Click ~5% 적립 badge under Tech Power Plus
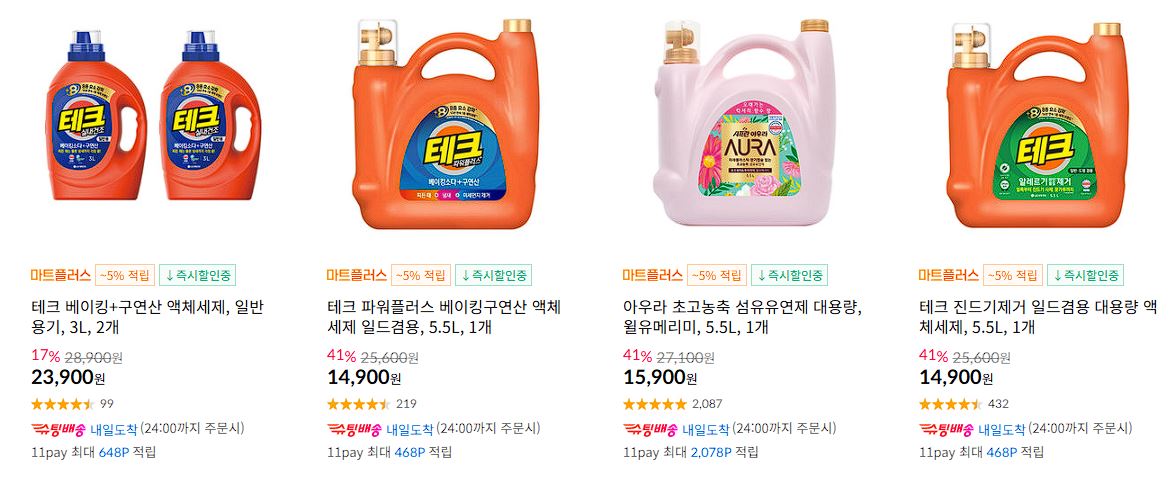This screenshot has height=504, width=1170. (x=421, y=275)
